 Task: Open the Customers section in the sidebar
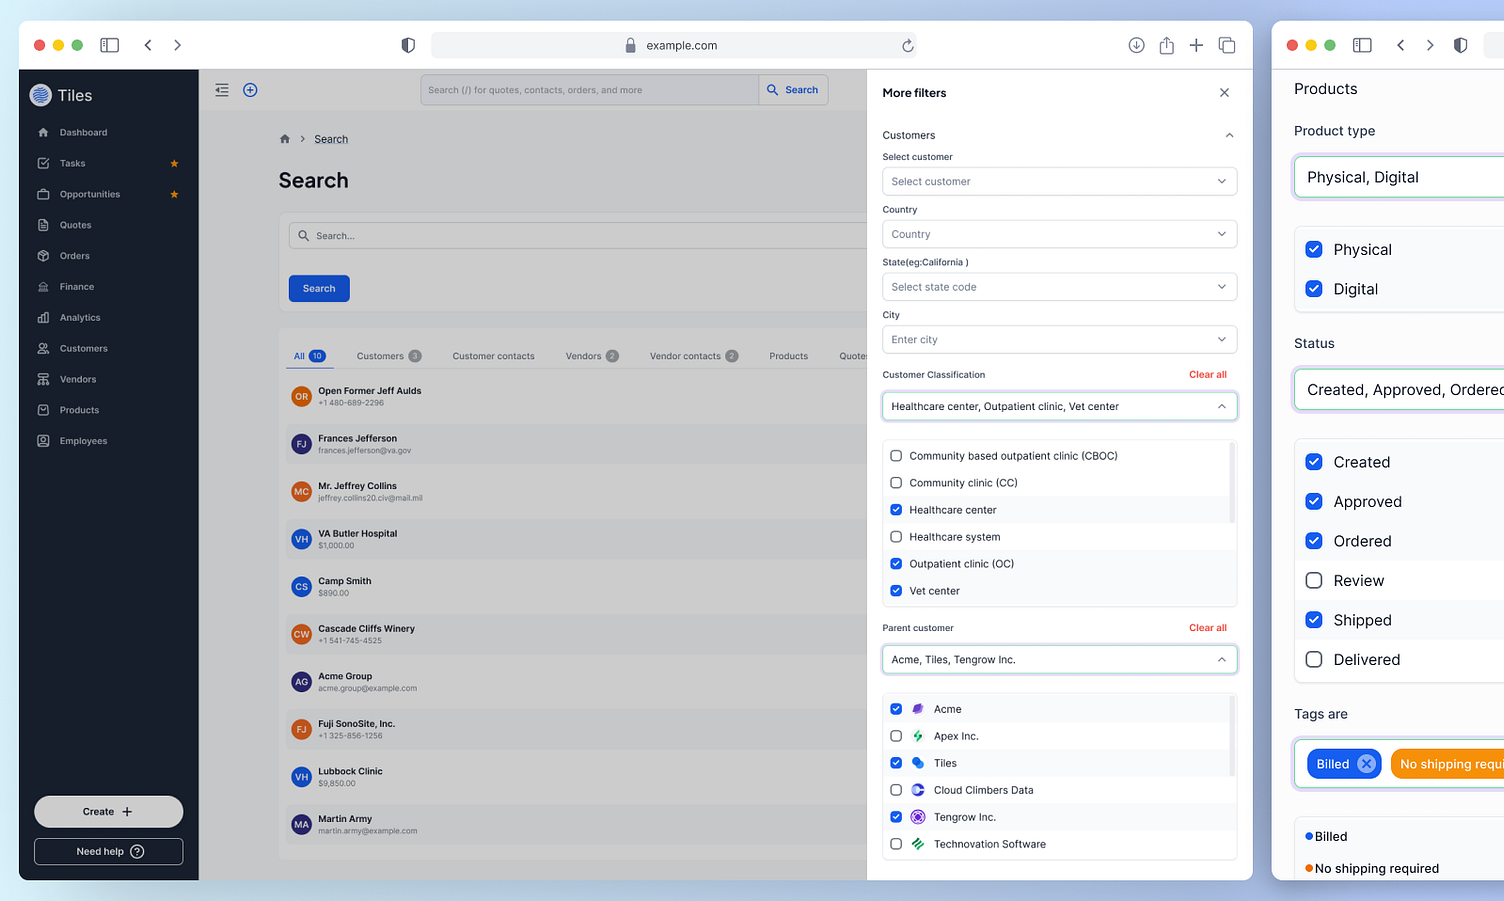[44, 348]
